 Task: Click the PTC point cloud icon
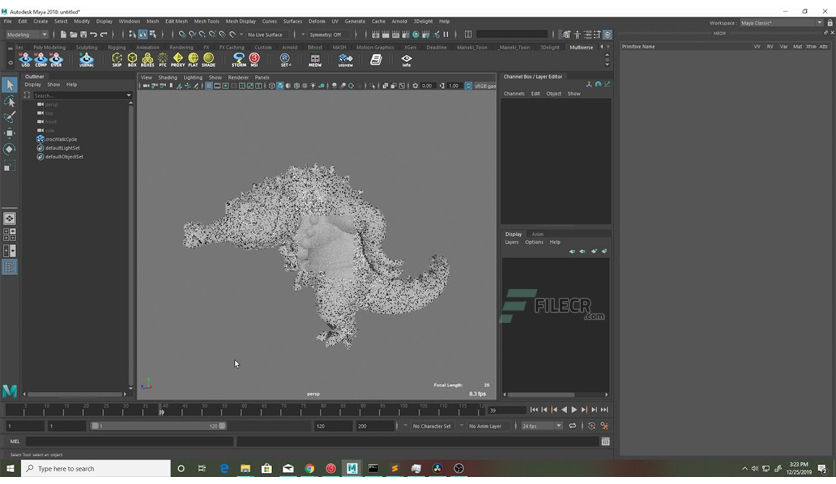163,60
